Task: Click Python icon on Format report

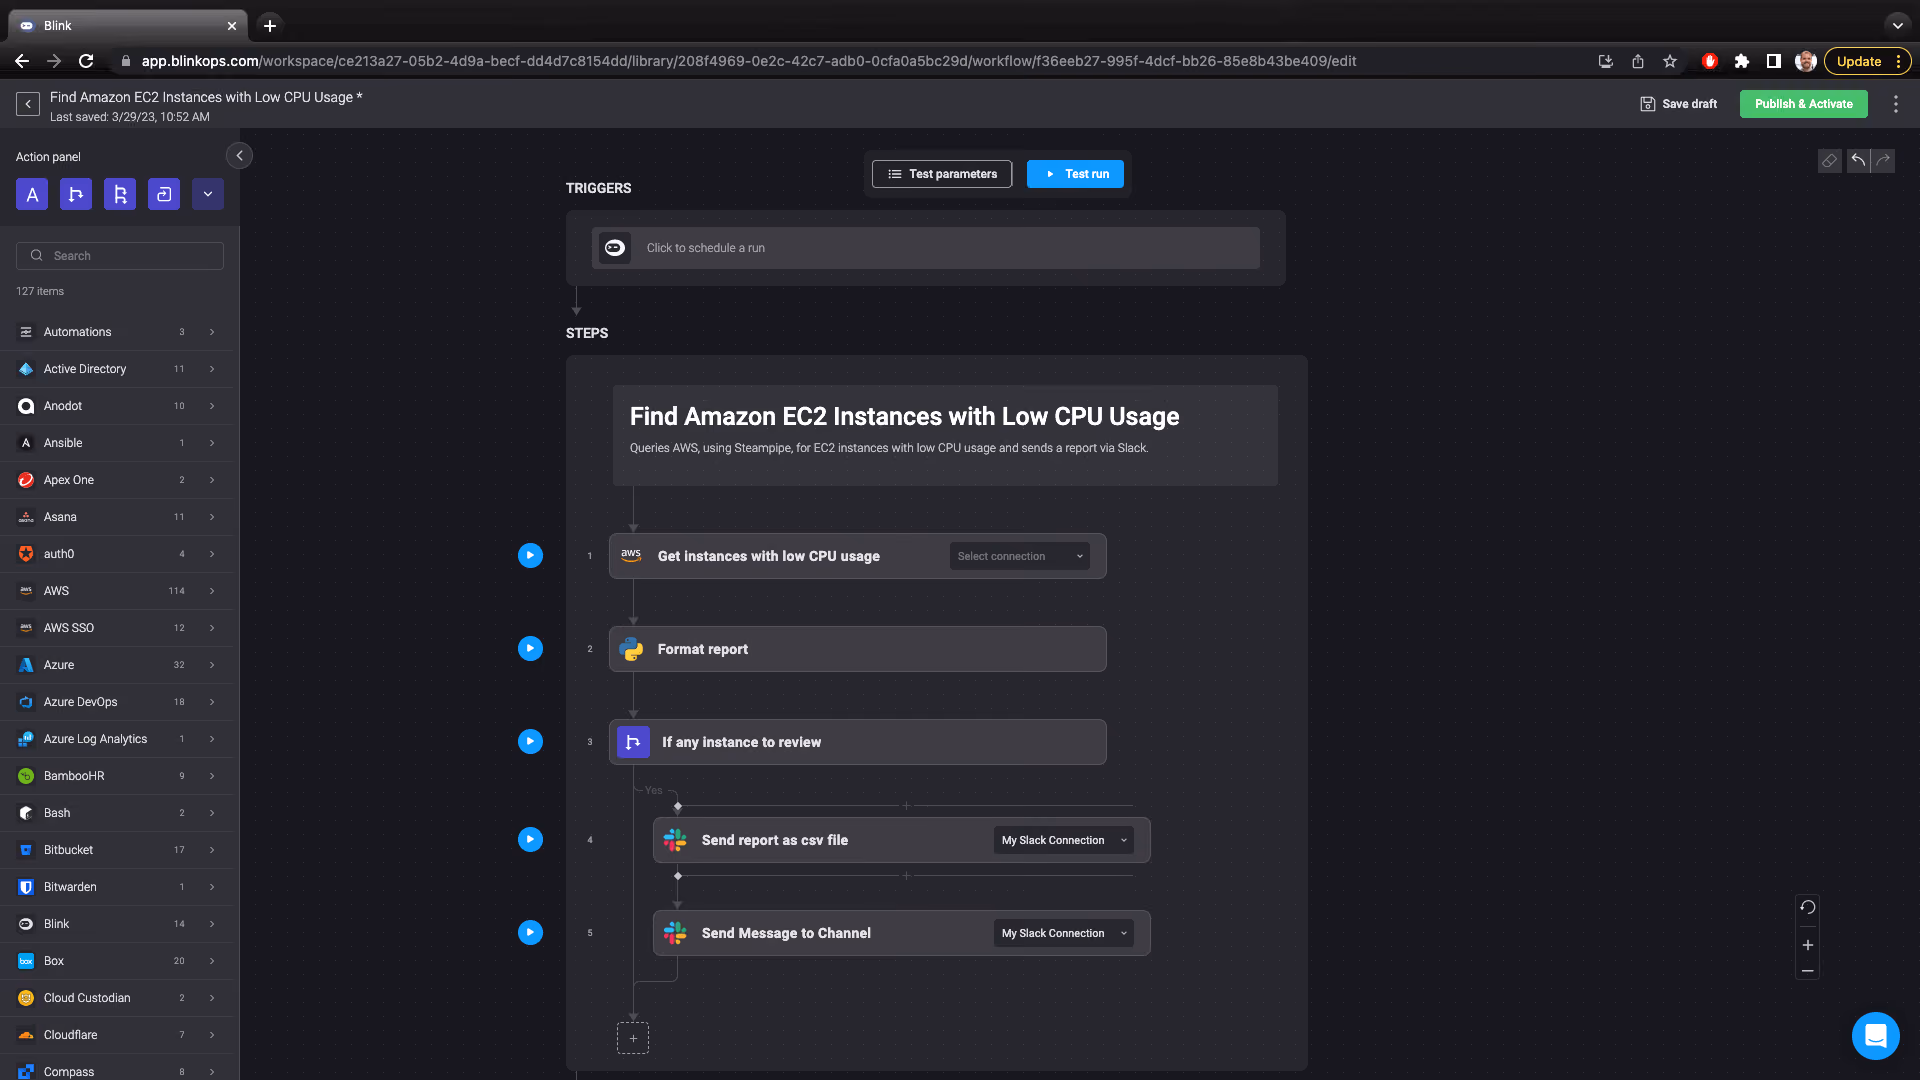Action: coord(631,649)
